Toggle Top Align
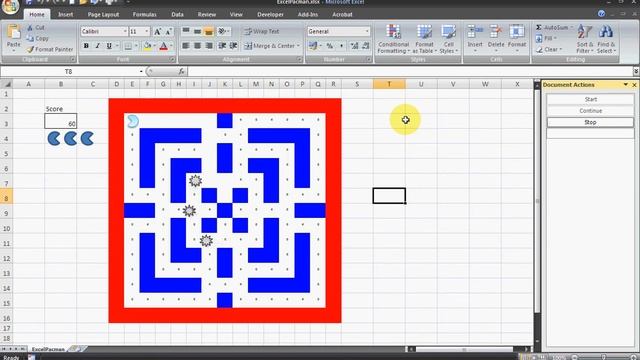 [x=186, y=31]
